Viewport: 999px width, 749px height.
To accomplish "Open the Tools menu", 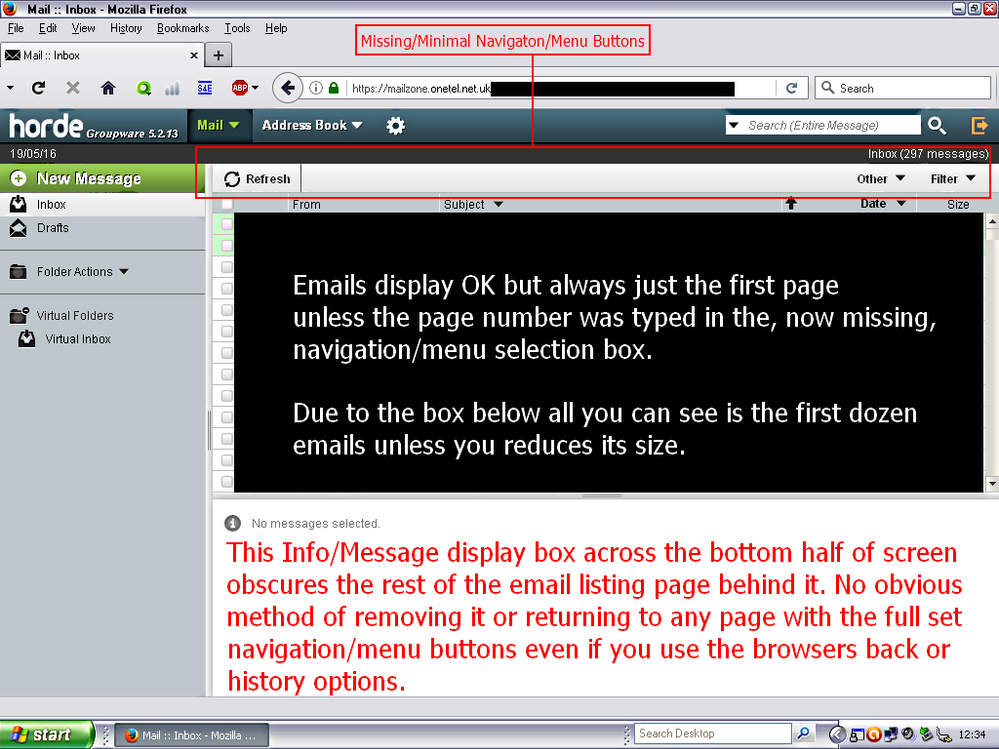I will (237, 28).
